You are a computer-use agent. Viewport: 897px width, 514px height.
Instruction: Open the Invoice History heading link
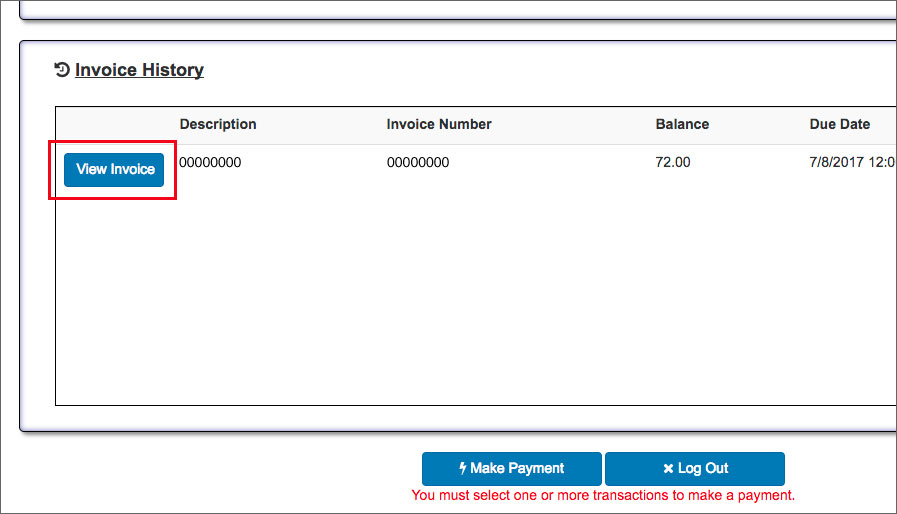[139, 70]
